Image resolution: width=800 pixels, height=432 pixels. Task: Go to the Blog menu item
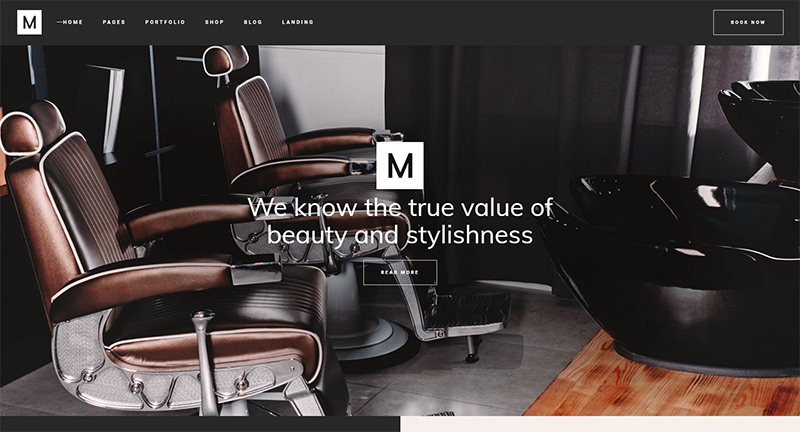253,22
